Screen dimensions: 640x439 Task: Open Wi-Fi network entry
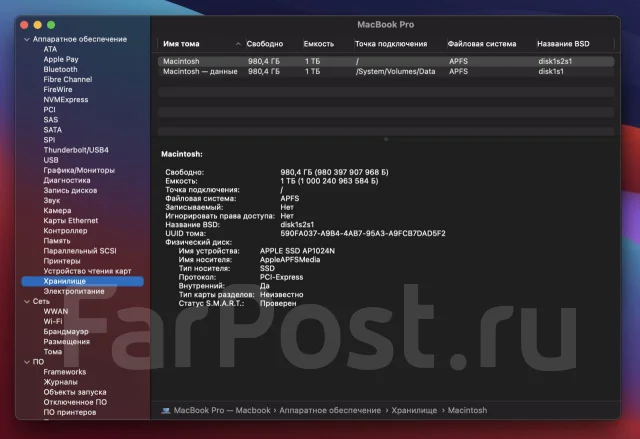[53, 321]
